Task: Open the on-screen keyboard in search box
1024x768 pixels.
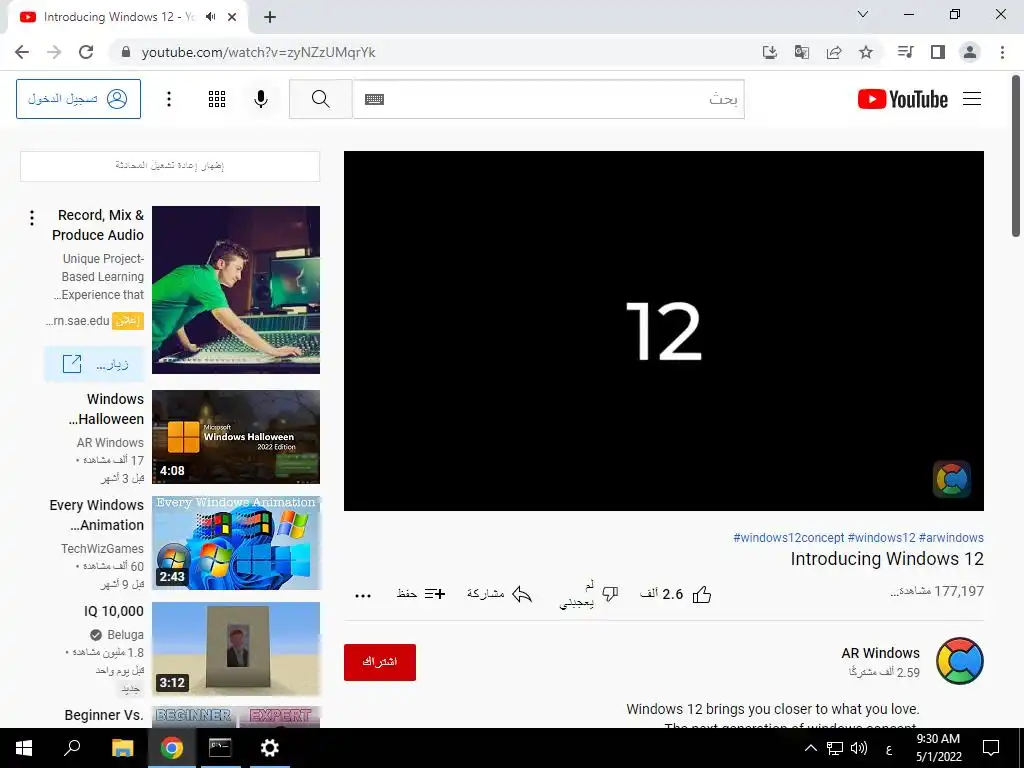Action: click(374, 99)
